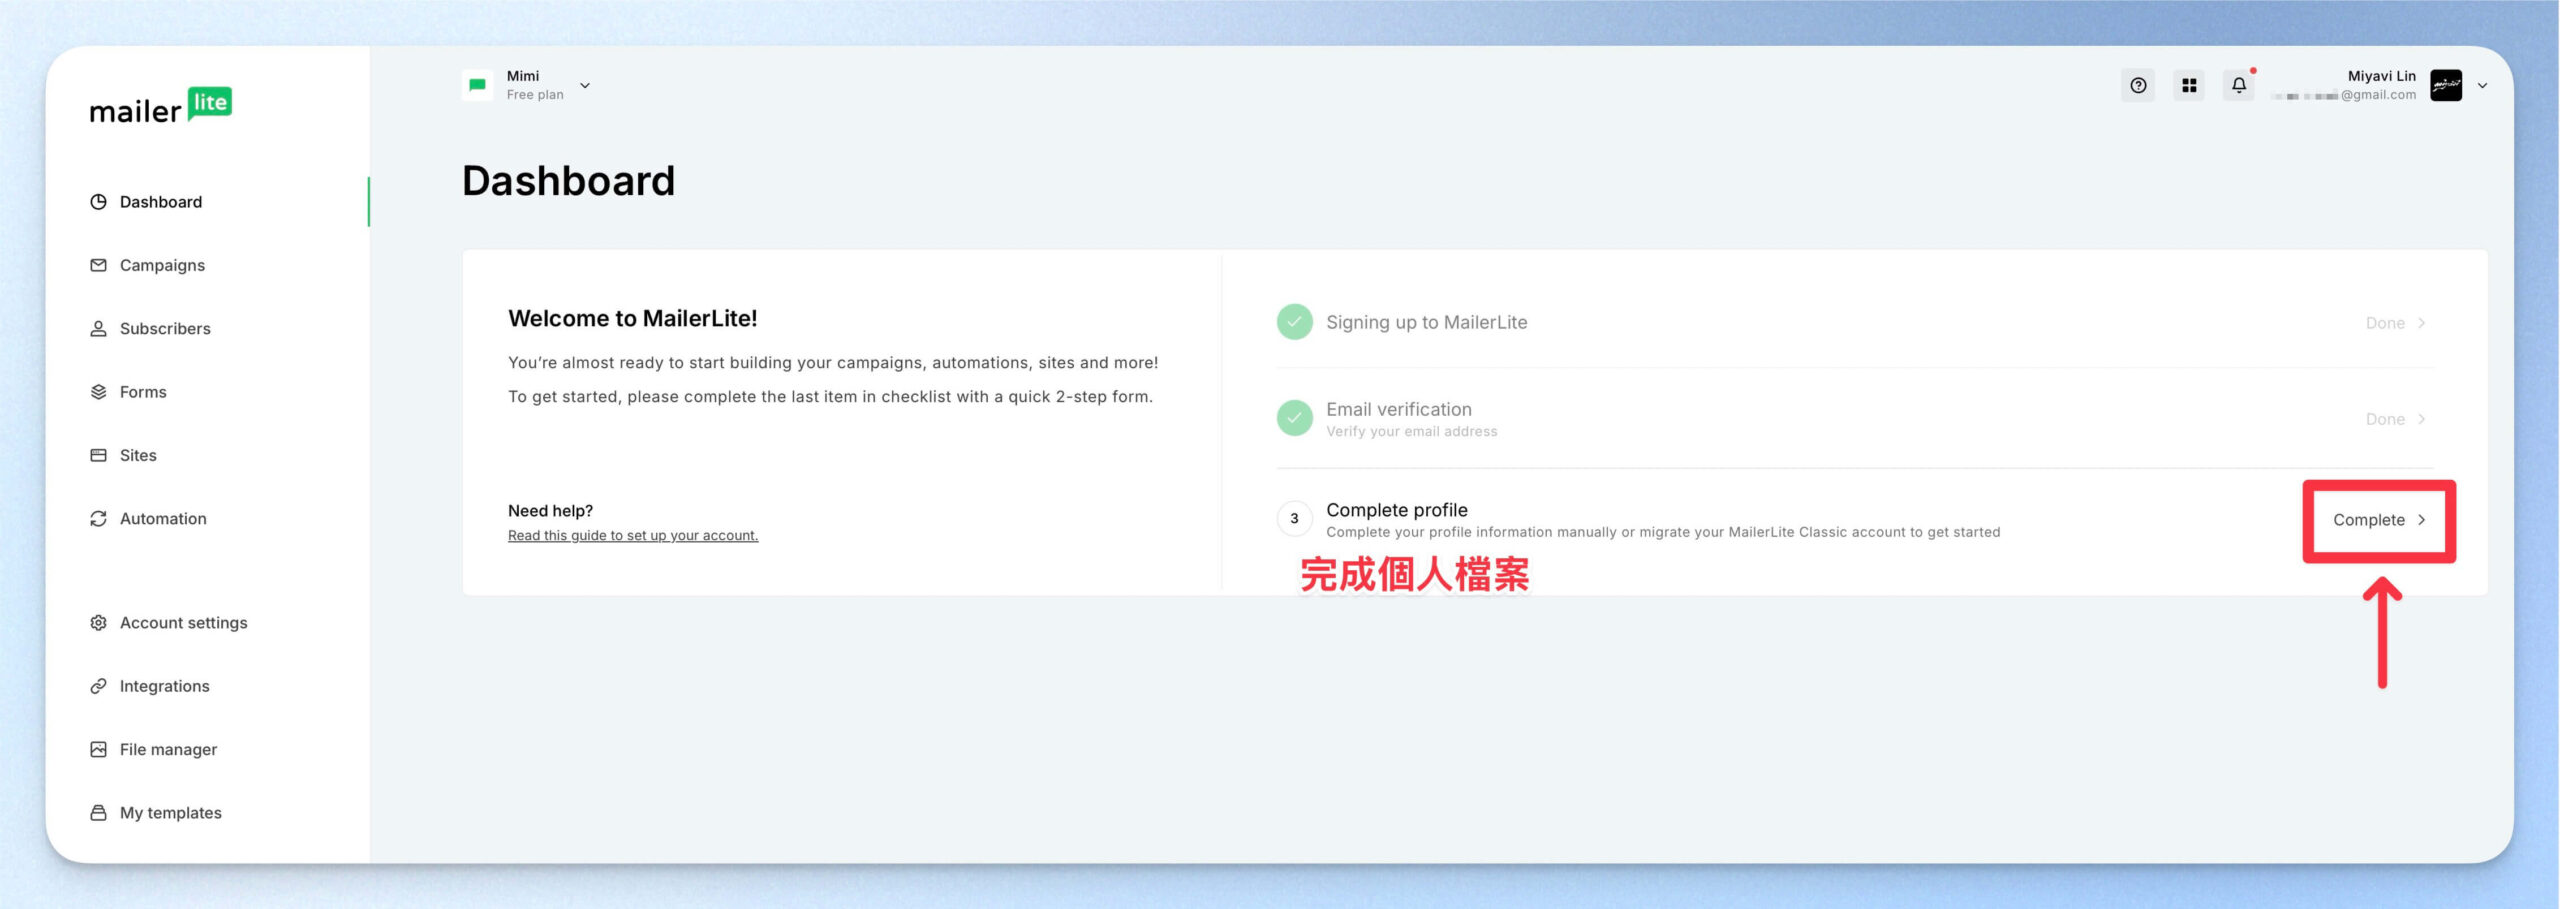The image size is (2560, 909).
Task: Click the Email verification step title
Action: [1399, 409]
